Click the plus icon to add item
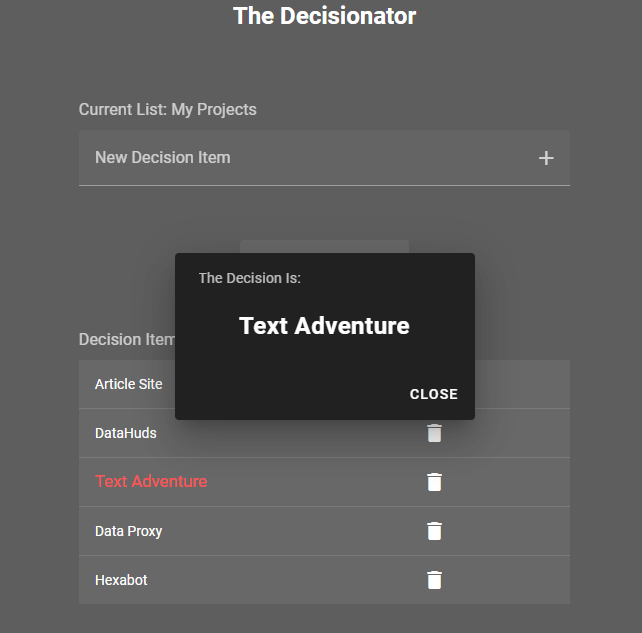Viewport: 642px width, 633px height. click(x=546, y=158)
